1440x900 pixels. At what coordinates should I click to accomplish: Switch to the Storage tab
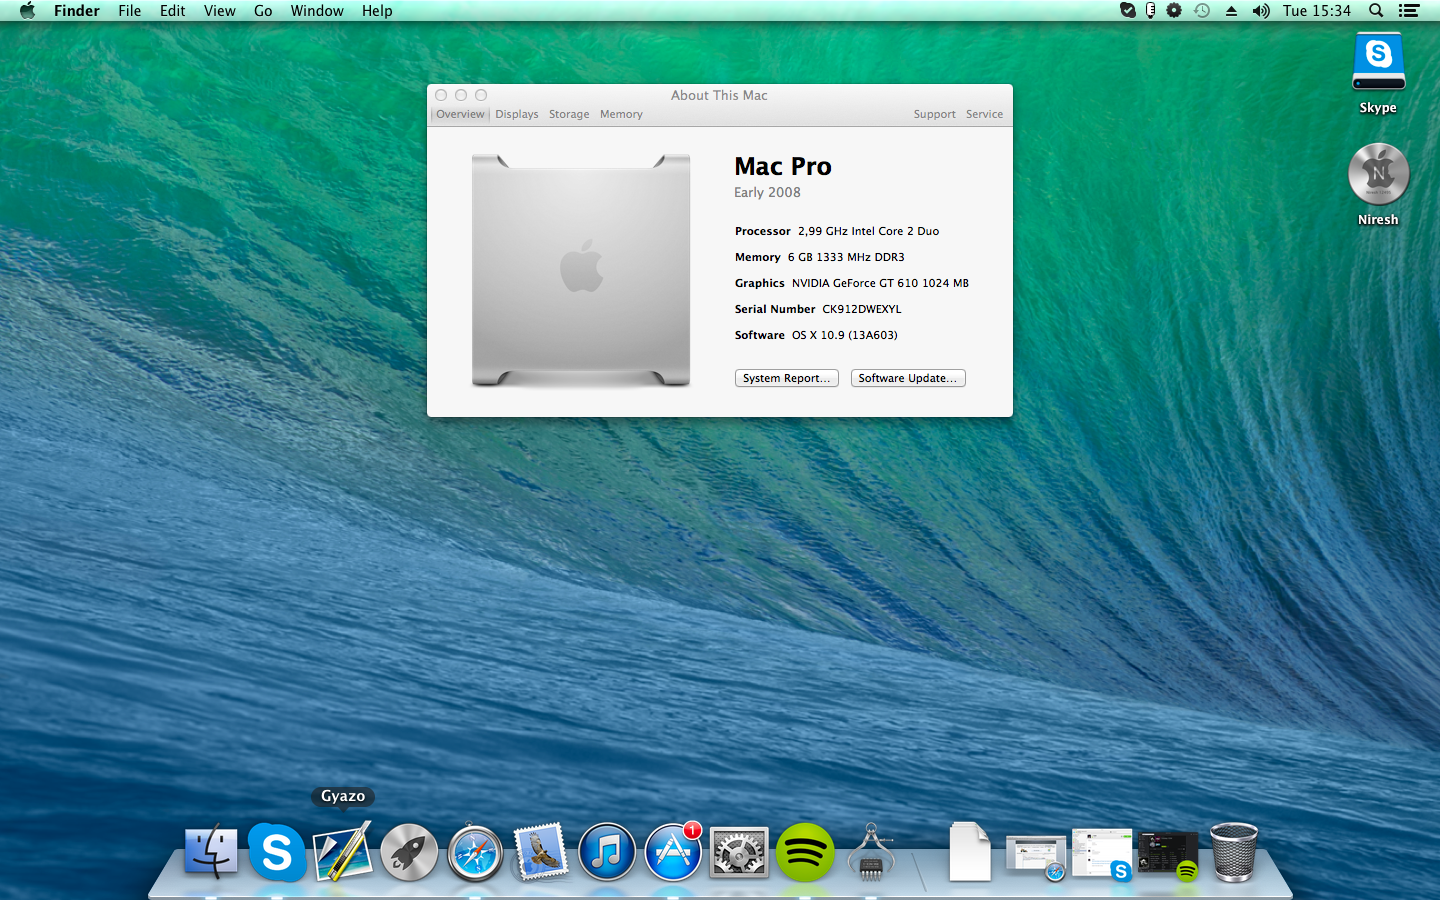(569, 114)
